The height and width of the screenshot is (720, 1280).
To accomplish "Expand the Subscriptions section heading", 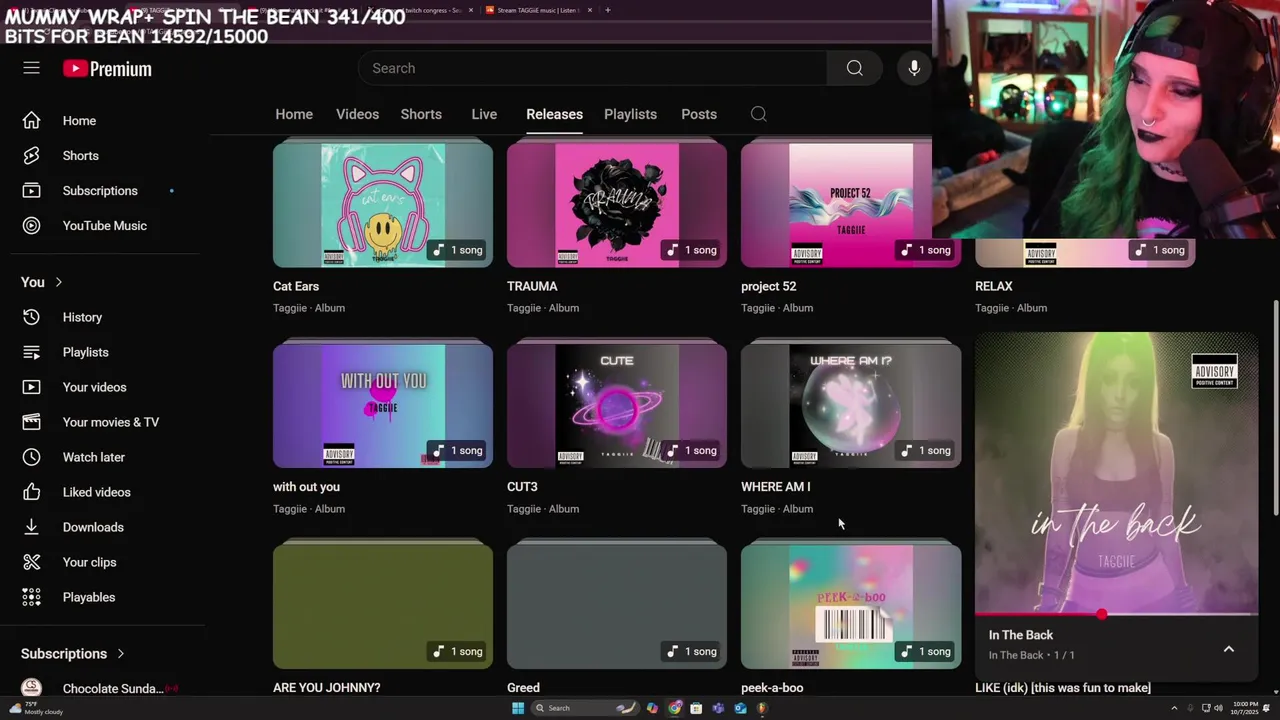I will 73,654.
